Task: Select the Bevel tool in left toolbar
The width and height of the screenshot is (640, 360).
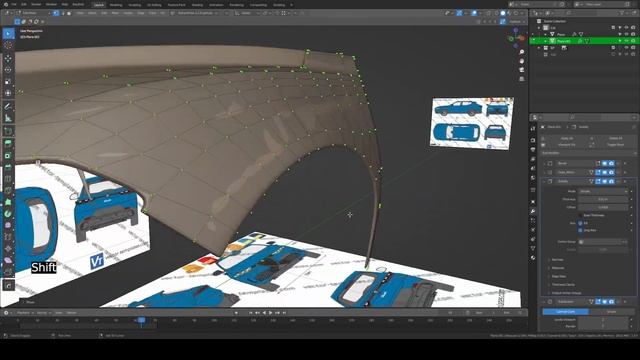Action: point(8,167)
